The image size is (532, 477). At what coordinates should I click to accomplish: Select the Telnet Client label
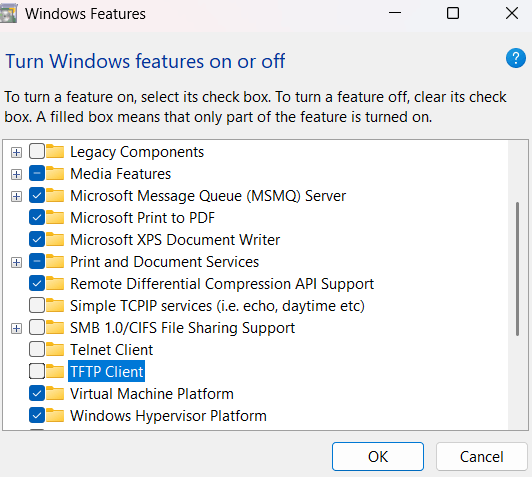pos(112,350)
